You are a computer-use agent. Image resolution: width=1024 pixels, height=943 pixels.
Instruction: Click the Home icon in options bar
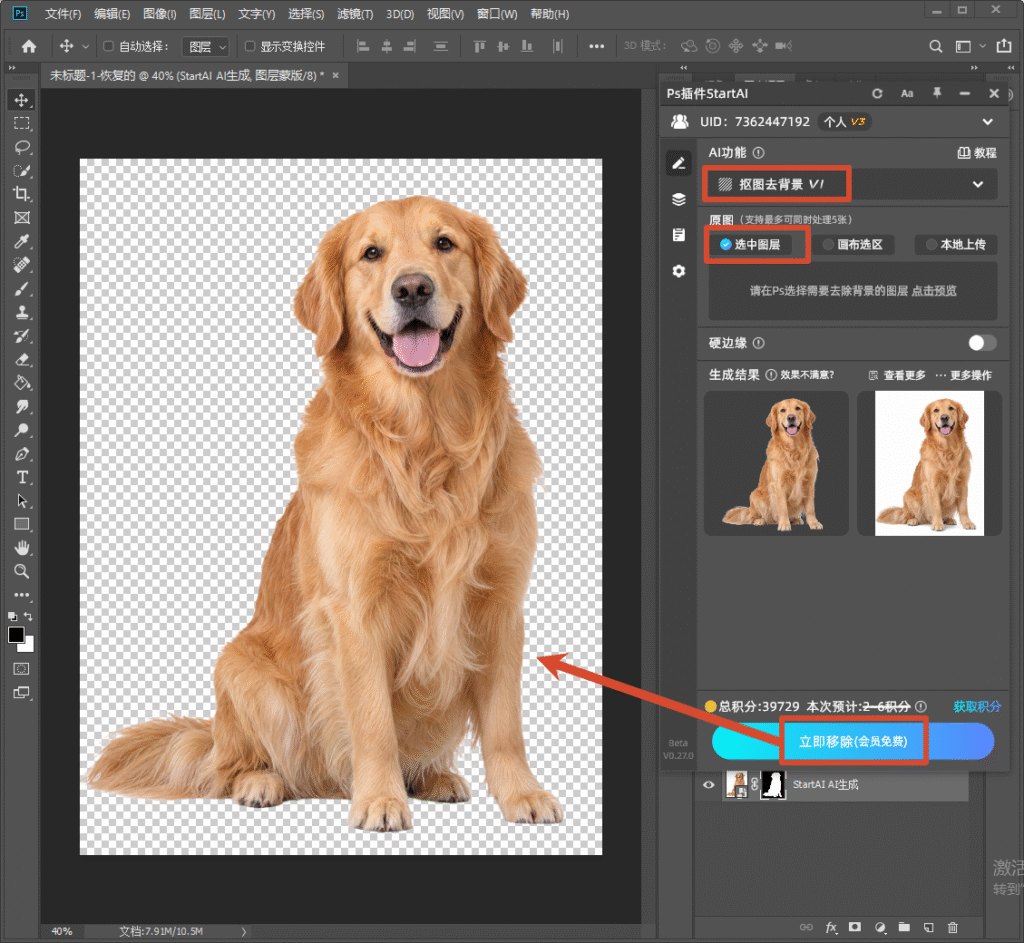coord(29,46)
